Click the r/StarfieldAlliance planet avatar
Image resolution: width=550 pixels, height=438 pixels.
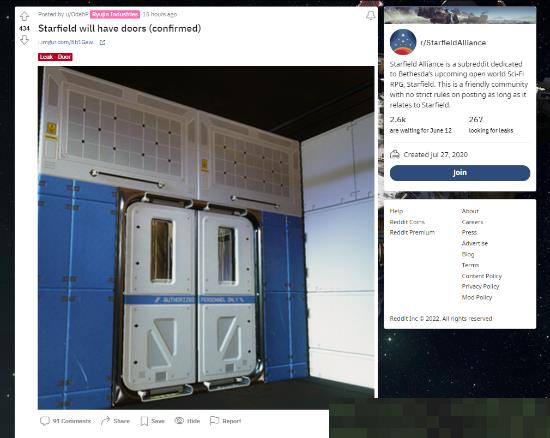pyautogui.click(x=403, y=42)
